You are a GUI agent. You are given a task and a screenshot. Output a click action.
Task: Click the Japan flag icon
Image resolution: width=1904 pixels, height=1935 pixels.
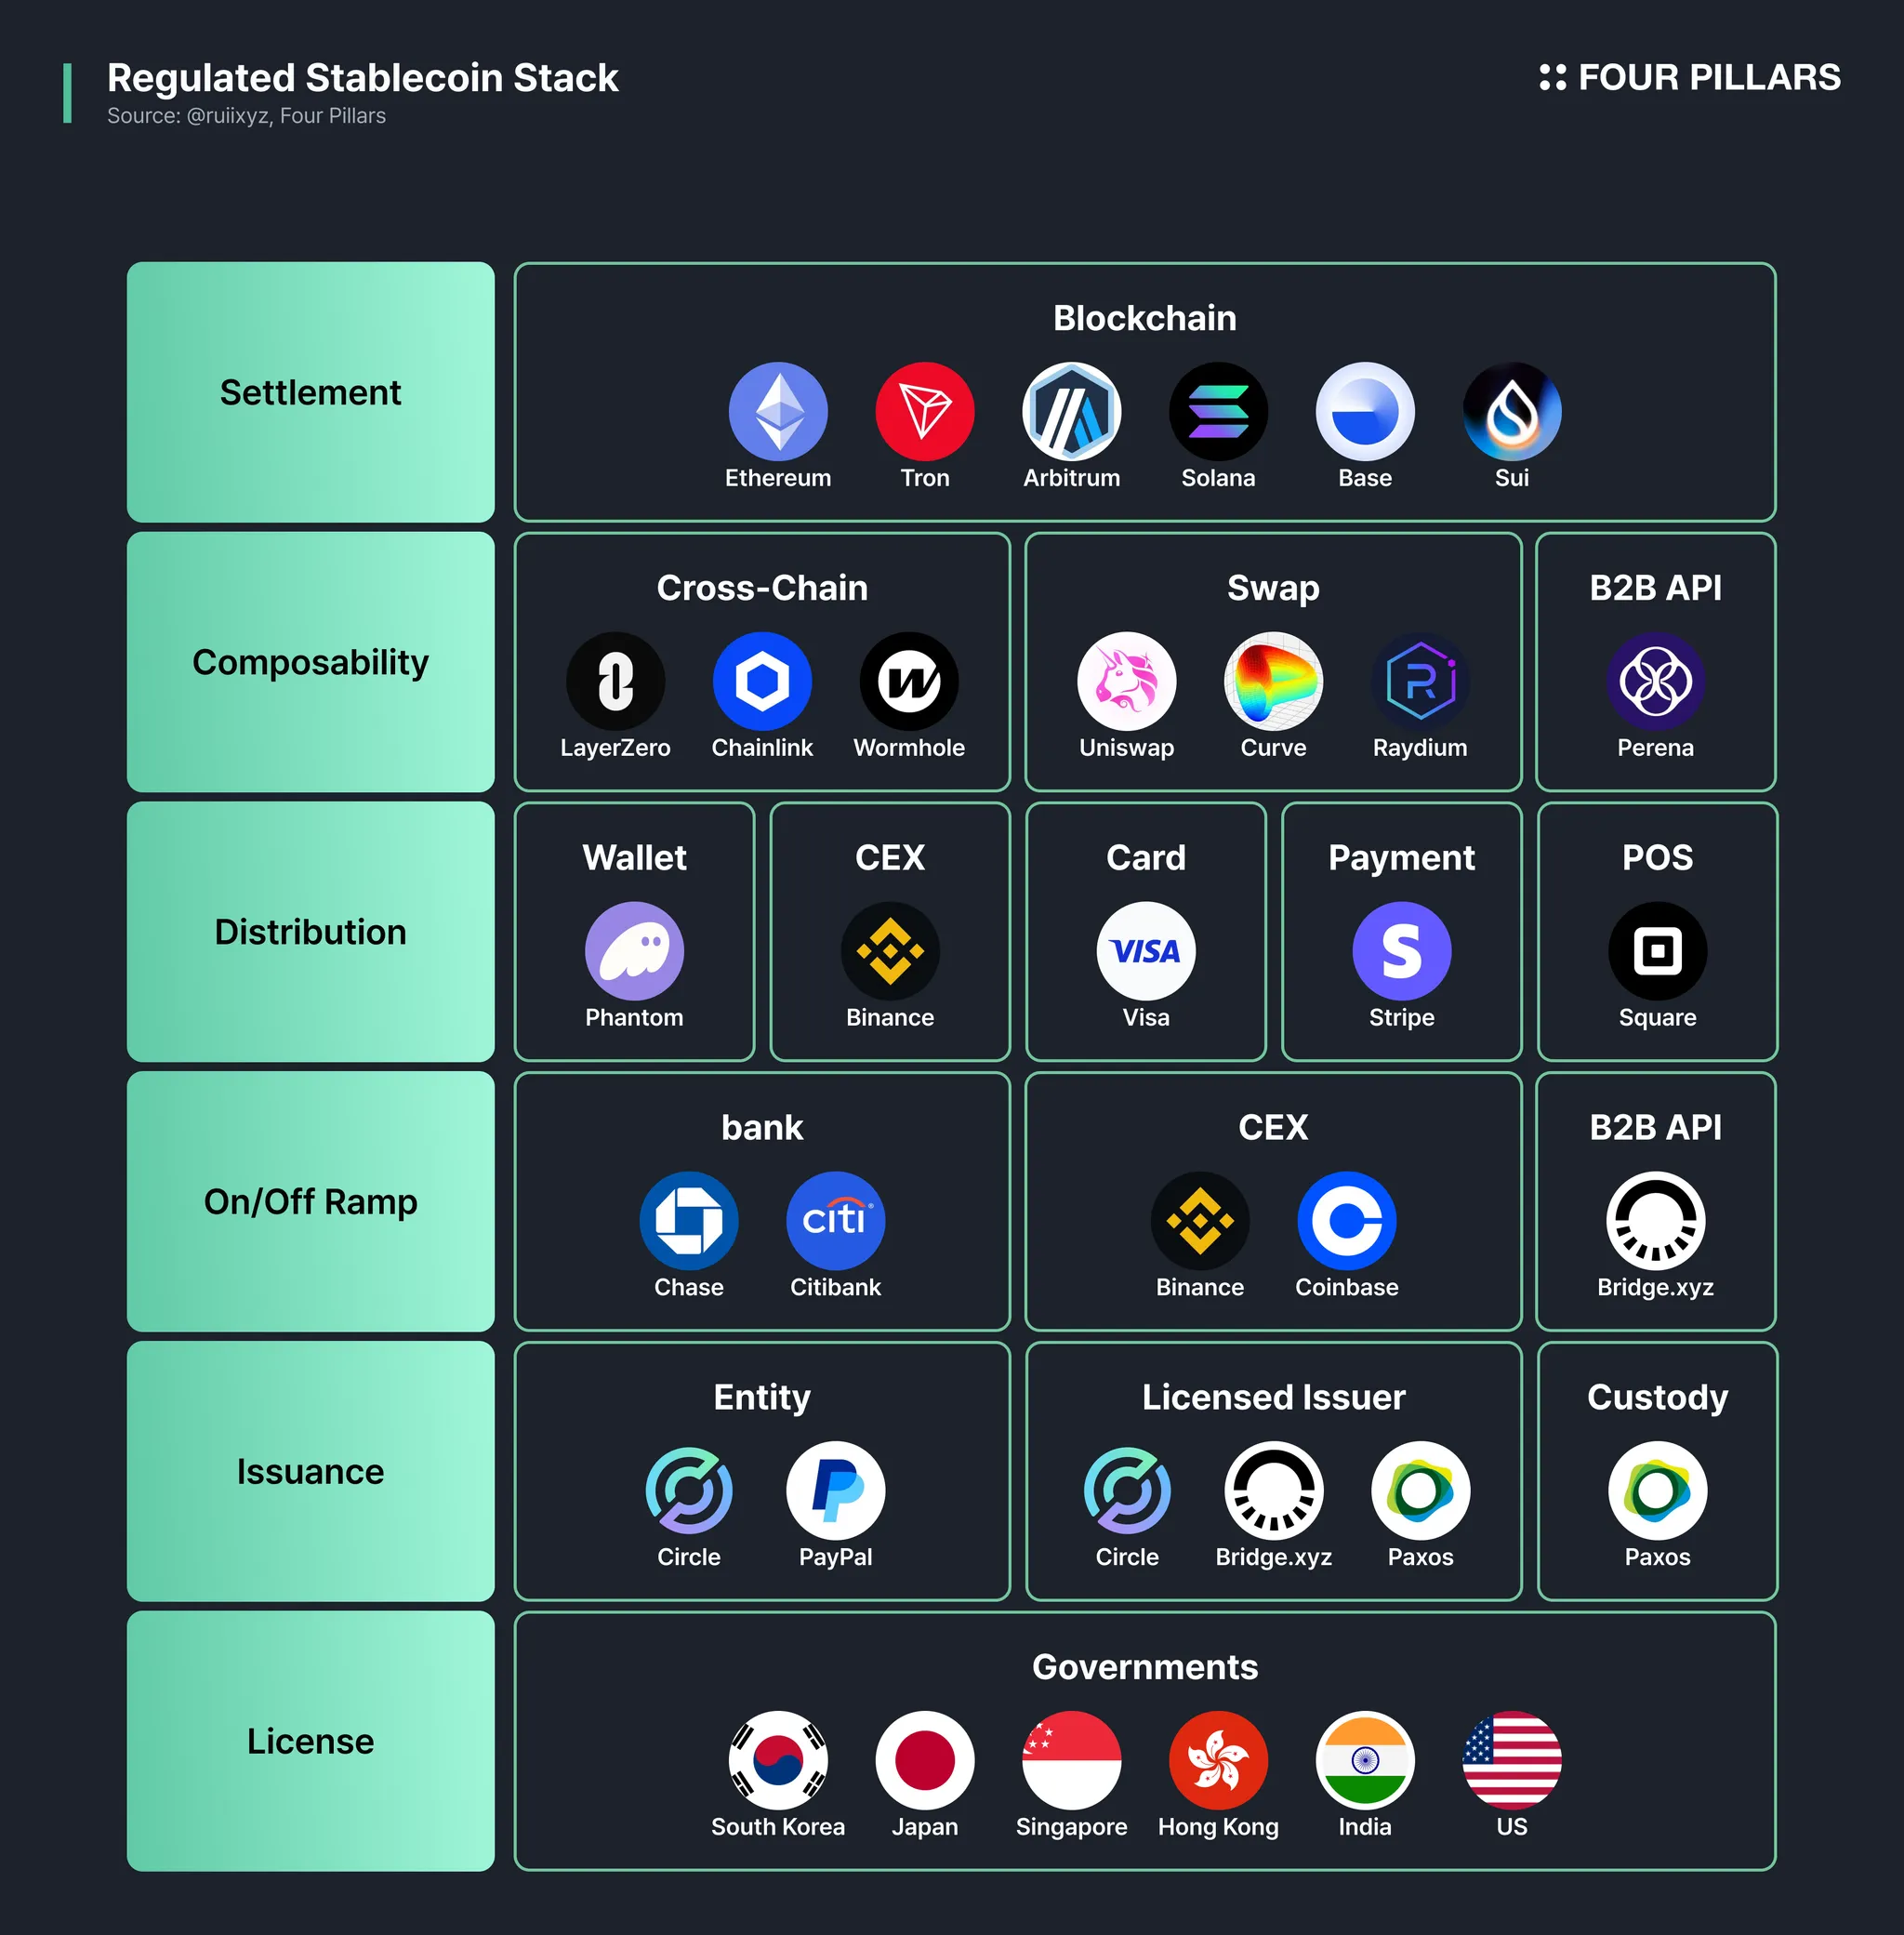tap(925, 1760)
